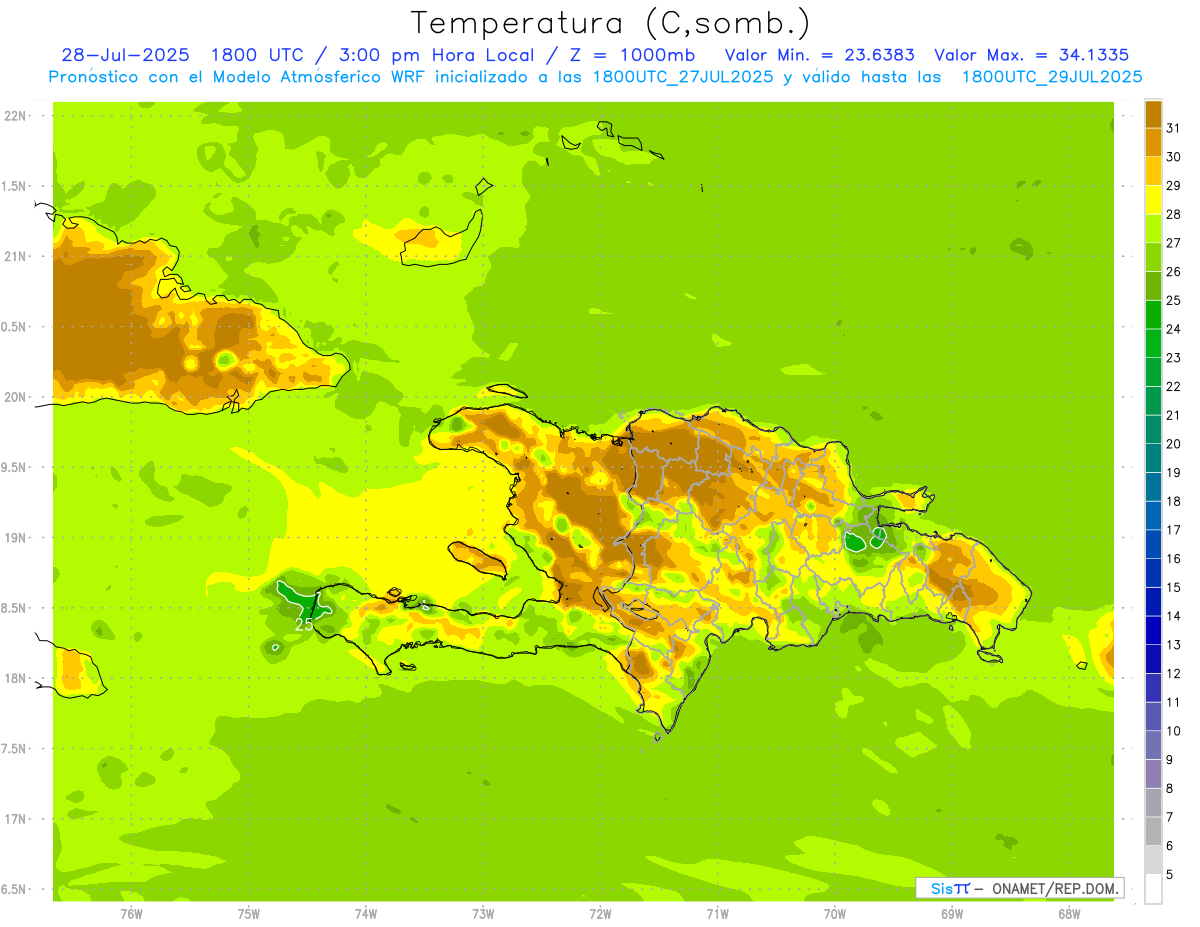Click the legend swatch between 6 and 7
Image resolution: width=1200 pixels, height=927 pixels.
point(1153,832)
